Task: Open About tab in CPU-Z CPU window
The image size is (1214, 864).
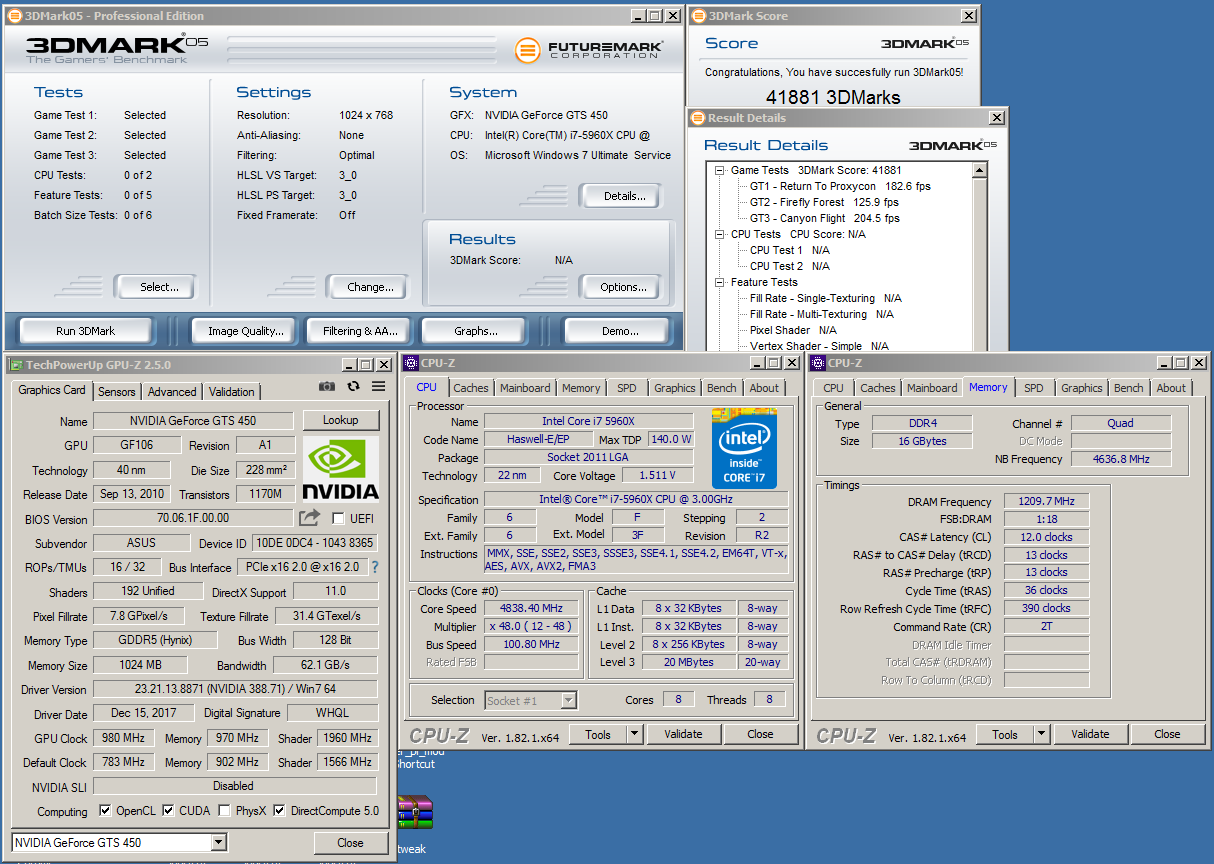Action: [764, 388]
